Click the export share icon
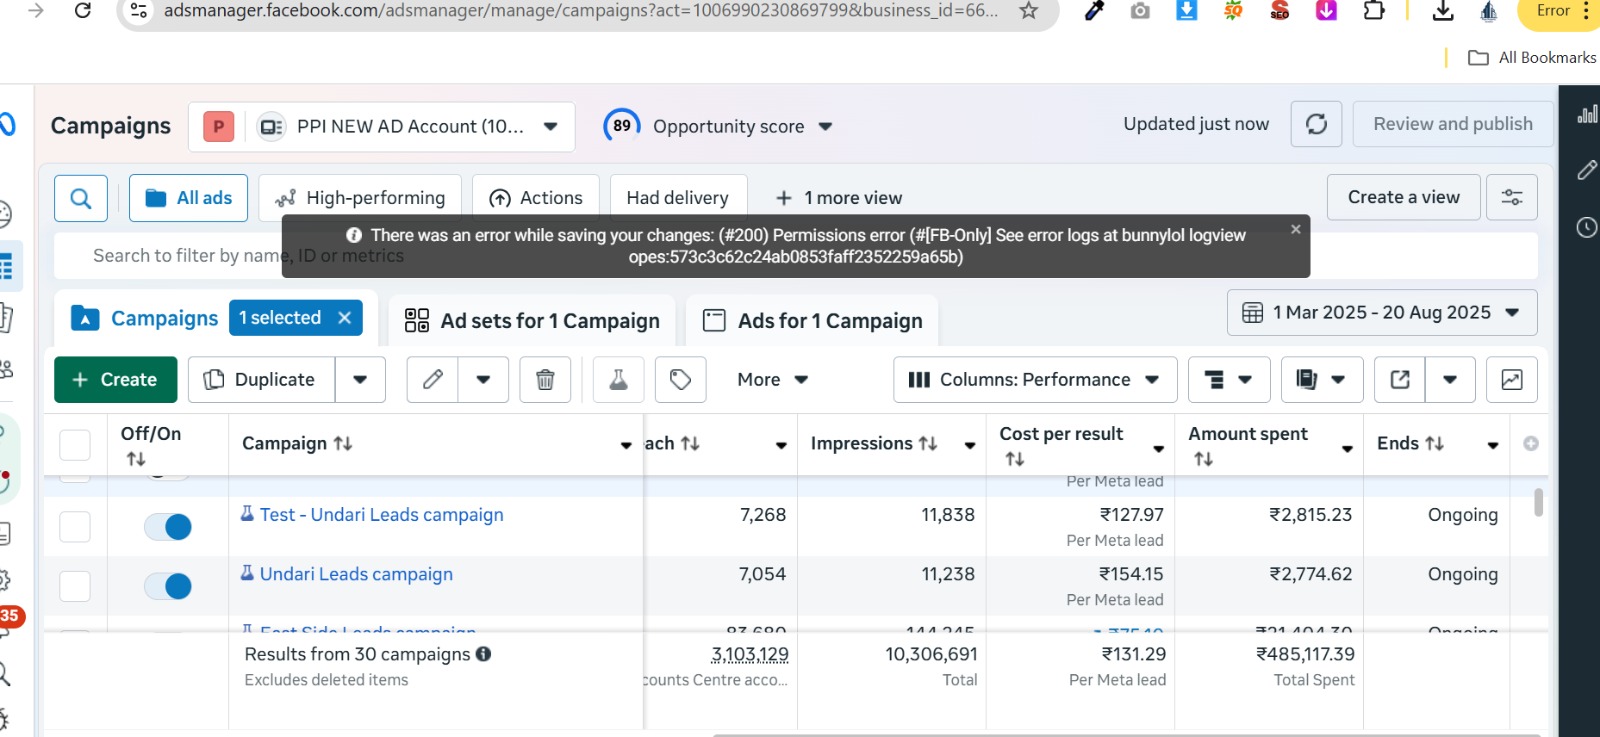Screen dimensions: 1600x737 [1400, 380]
